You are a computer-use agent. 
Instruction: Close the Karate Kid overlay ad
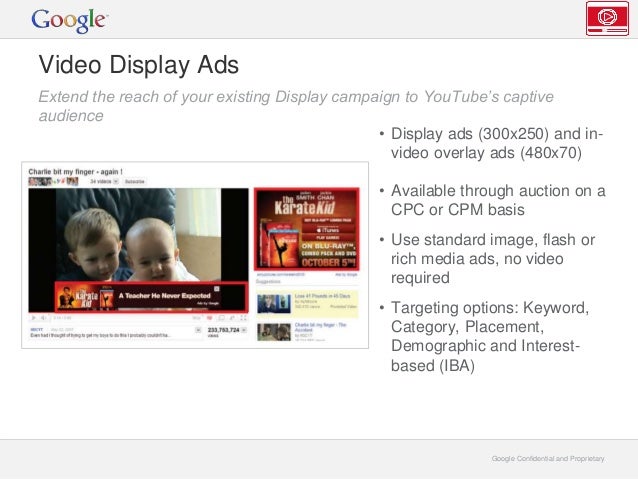tap(217, 289)
